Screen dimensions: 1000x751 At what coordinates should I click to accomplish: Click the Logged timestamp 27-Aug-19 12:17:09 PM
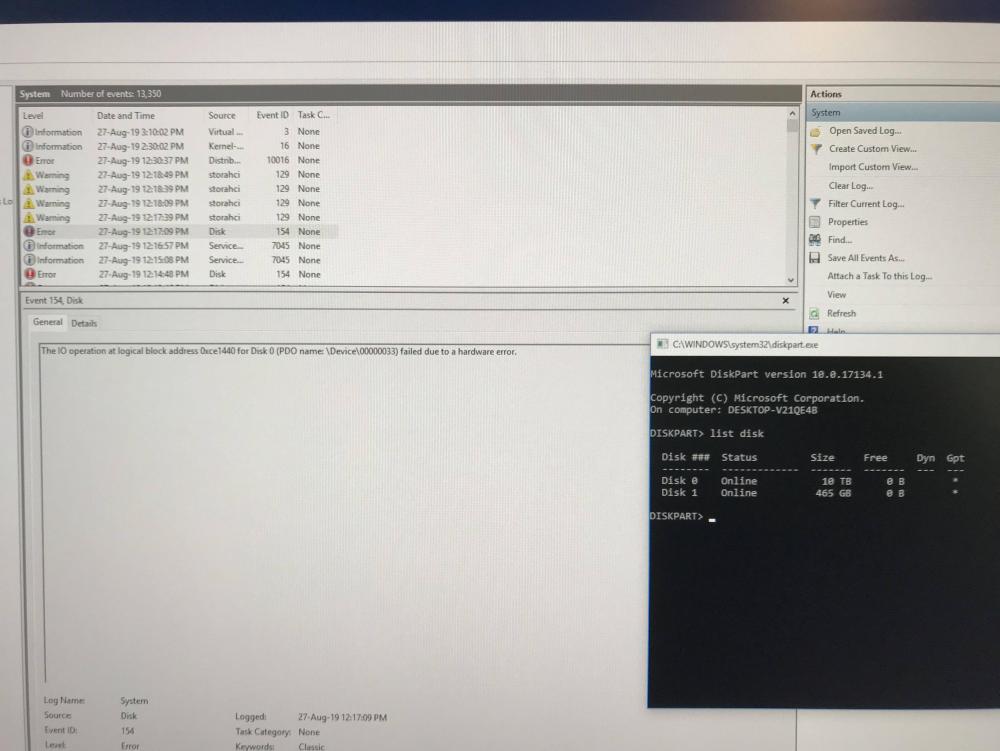342,717
